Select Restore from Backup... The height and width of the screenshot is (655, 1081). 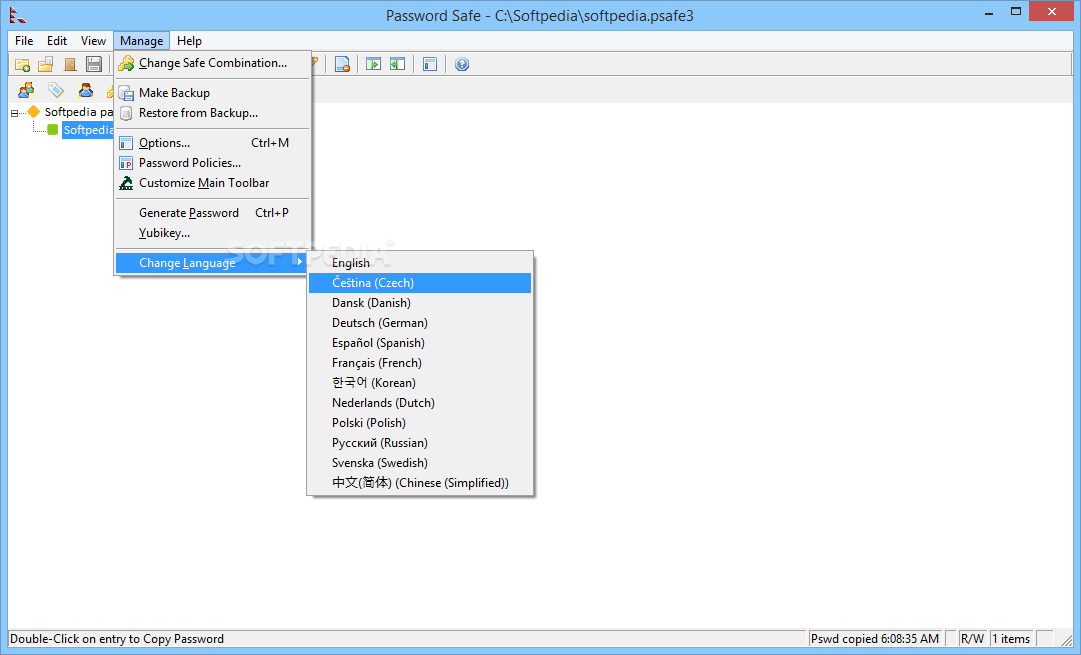(x=213, y=112)
